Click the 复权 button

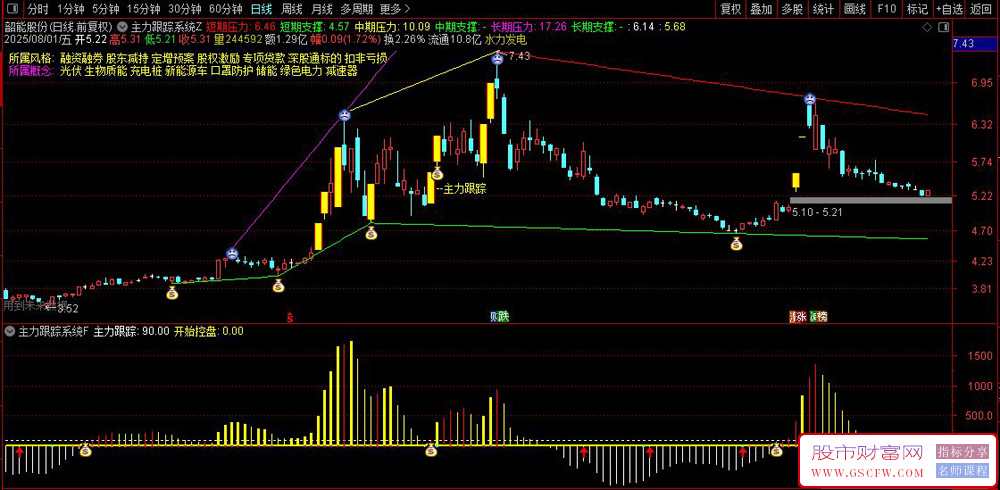[730, 9]
